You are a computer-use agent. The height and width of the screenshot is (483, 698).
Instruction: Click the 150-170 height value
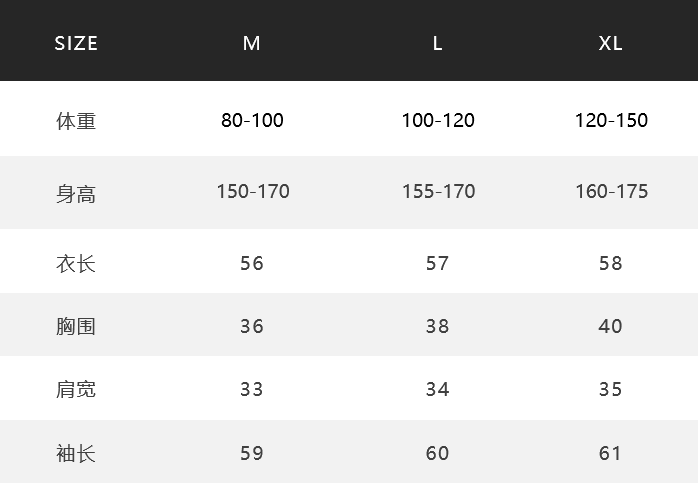point(253,192)
